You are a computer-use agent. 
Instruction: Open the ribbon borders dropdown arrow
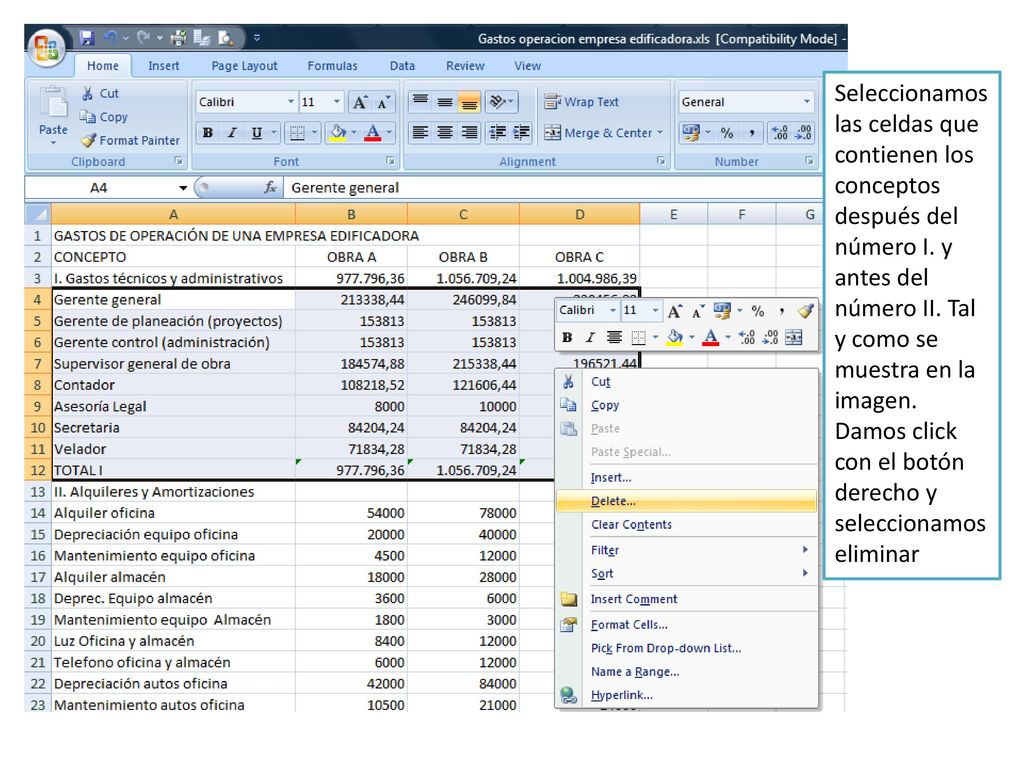pyautogui.click(x=314, y=133)
